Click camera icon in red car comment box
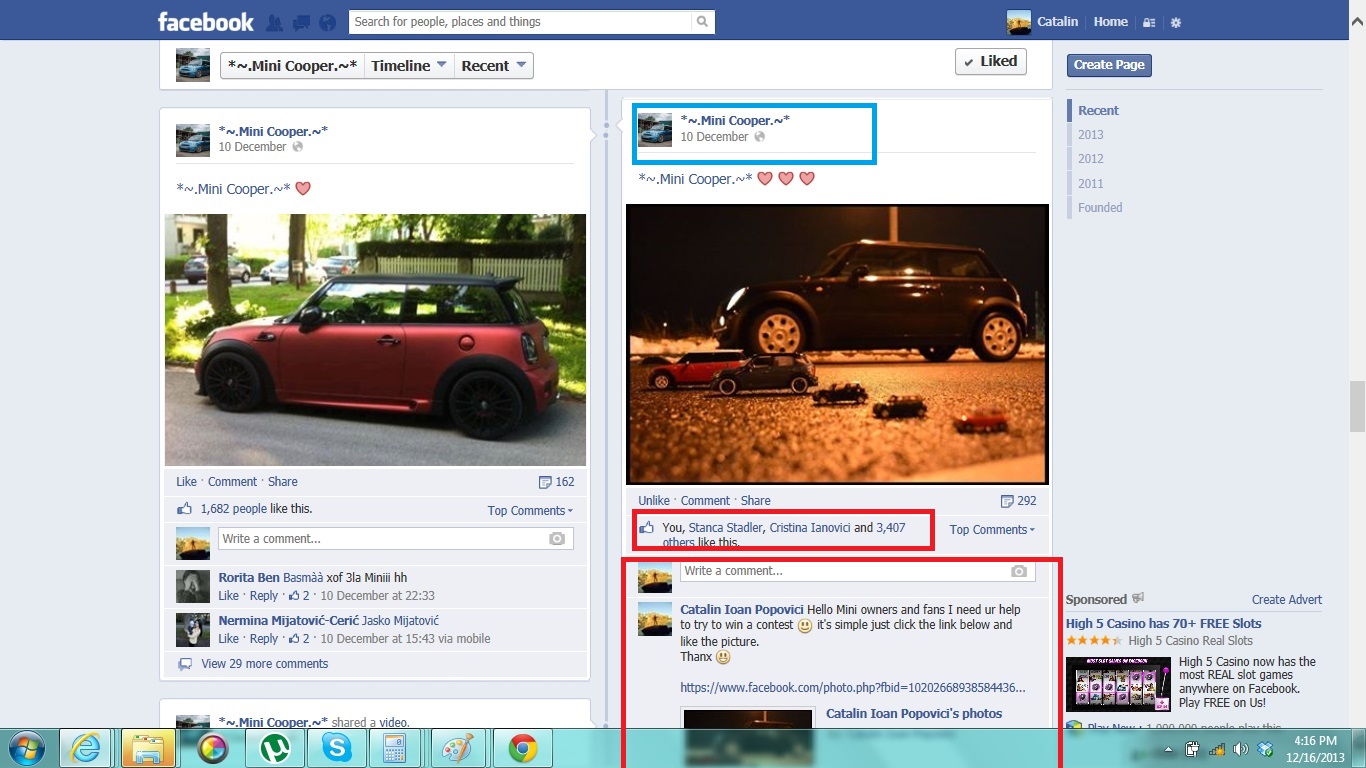 coord(557,539)
